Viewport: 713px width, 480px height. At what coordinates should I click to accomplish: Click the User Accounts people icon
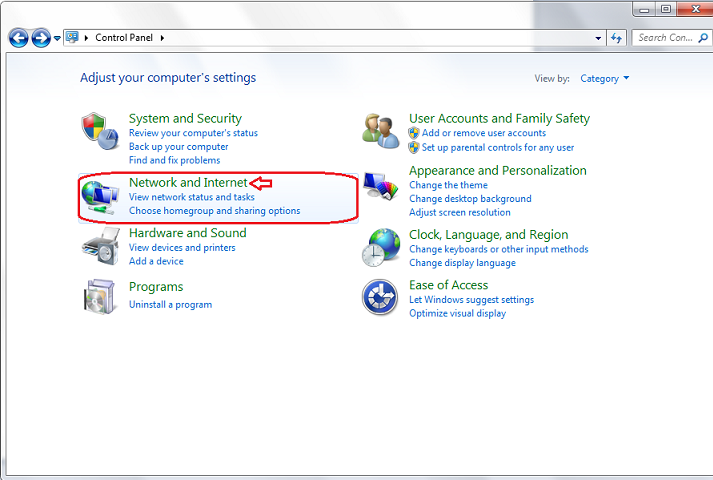coord(380,132)
